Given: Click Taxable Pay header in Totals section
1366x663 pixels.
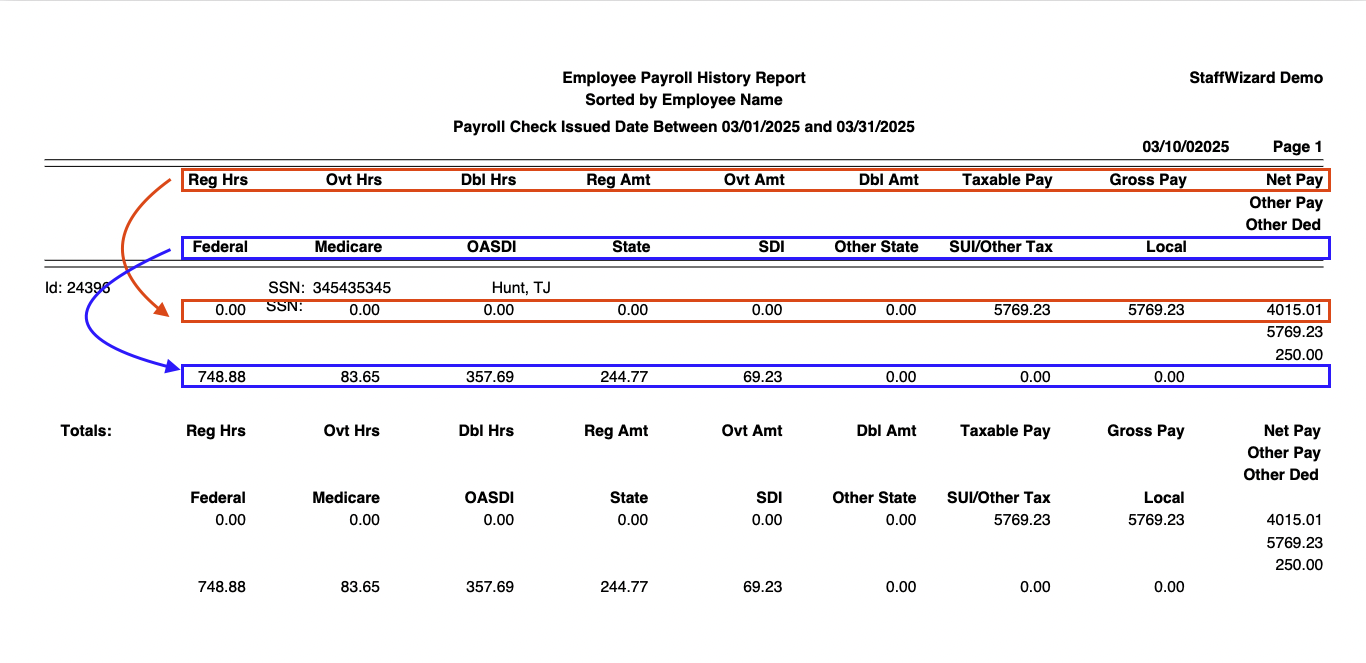Looking at the screenshot, I should point(1005,431).
